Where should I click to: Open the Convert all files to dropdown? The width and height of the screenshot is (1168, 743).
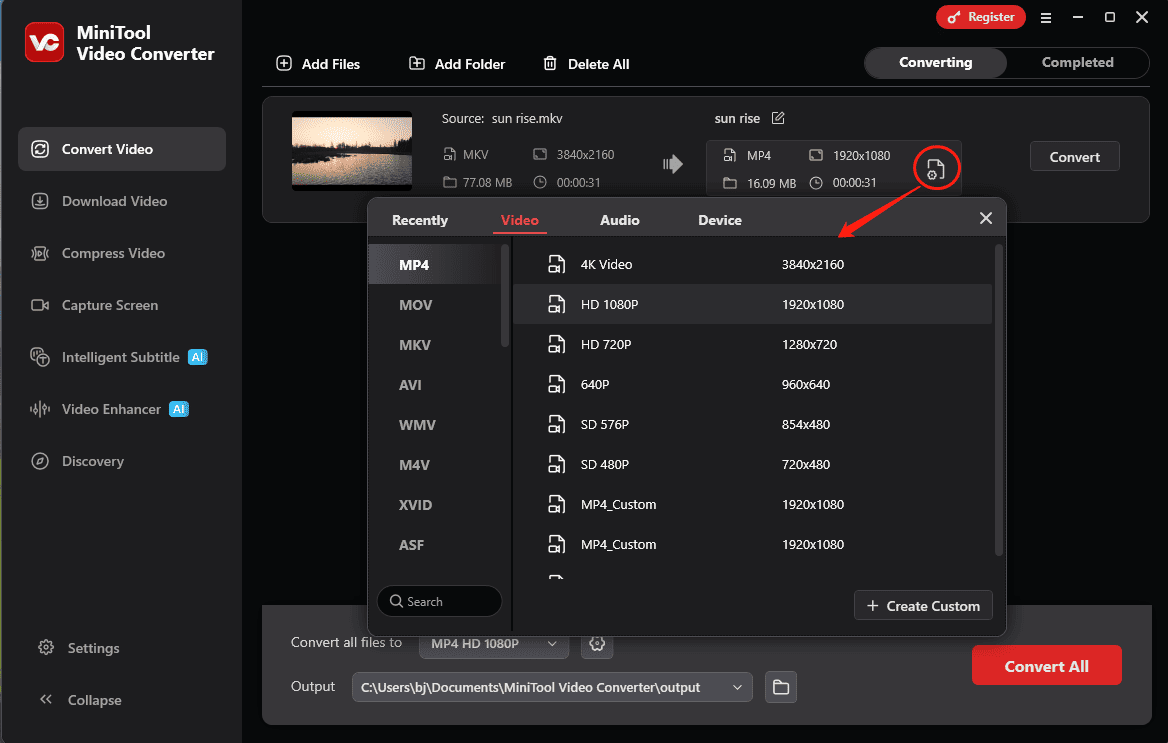click(494, 643)
